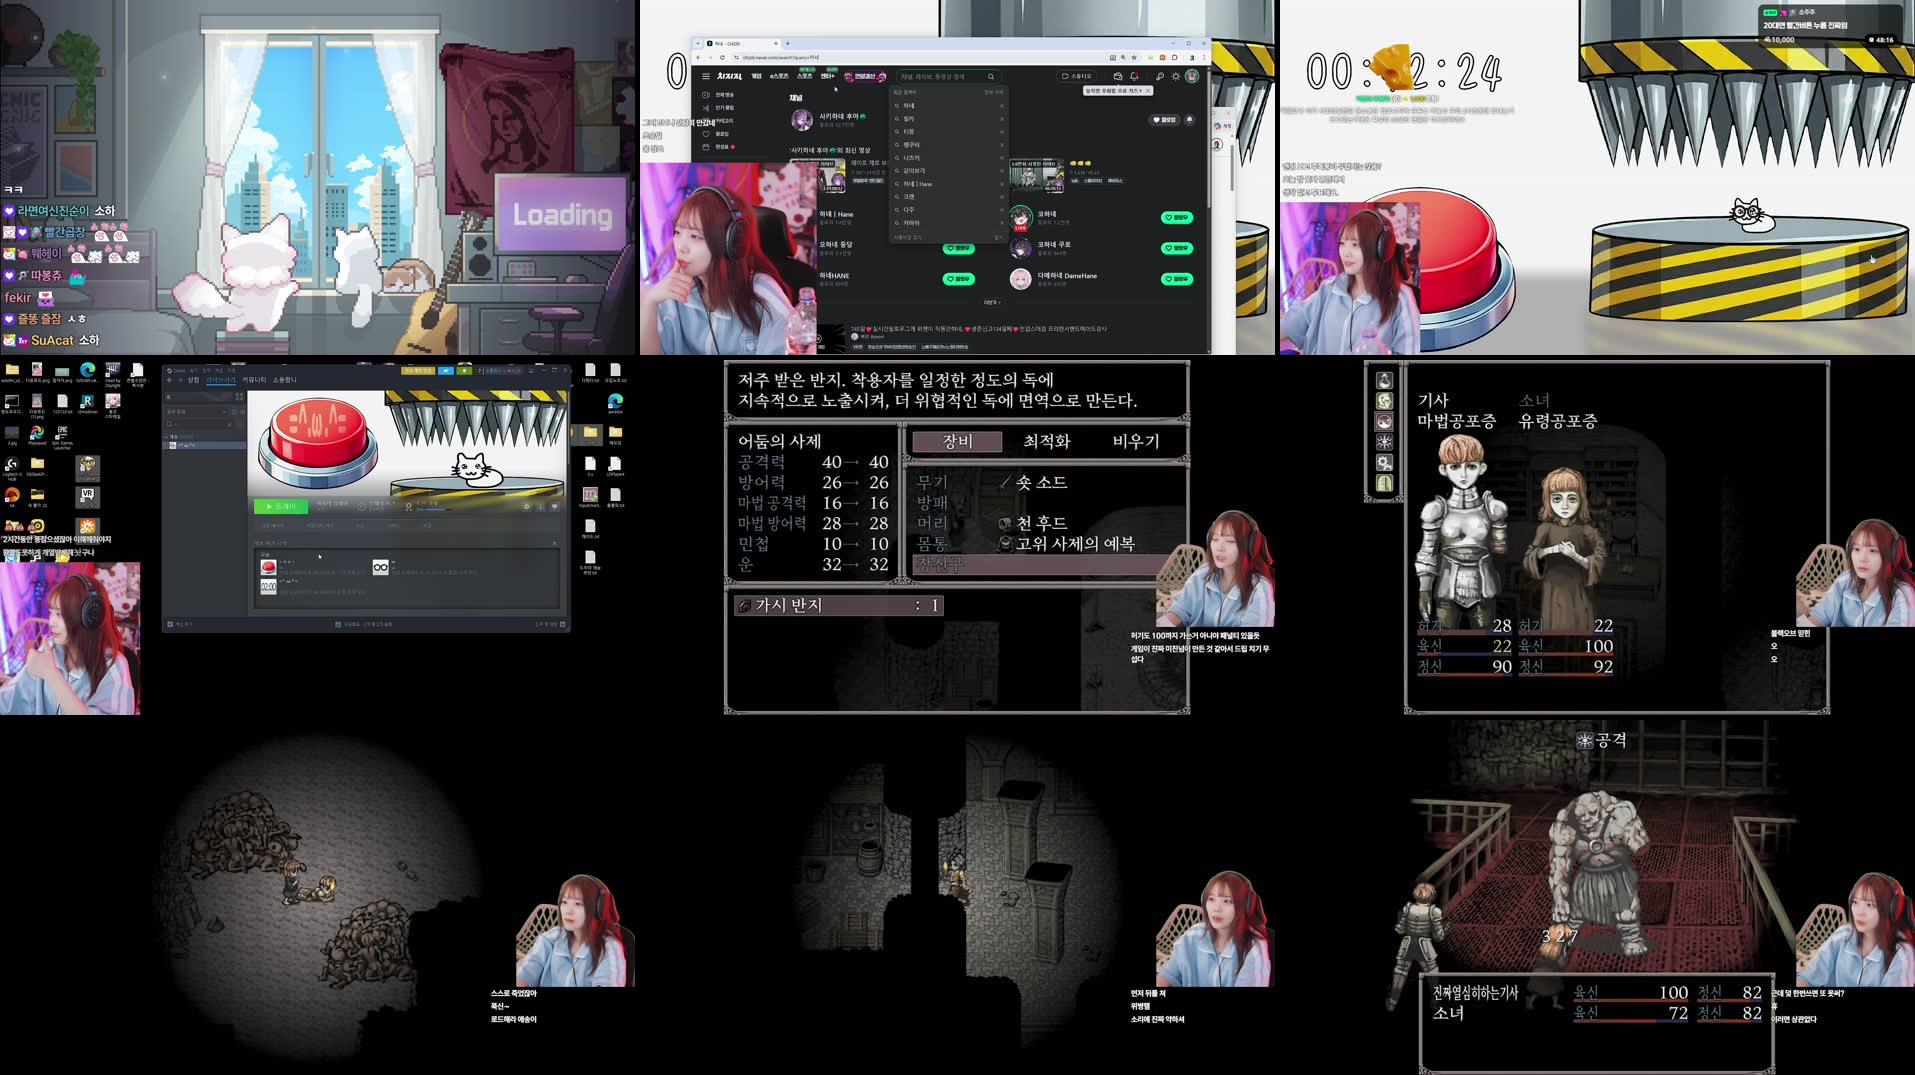The width and height of the screenshot is (1915, 1075).
Task: Select the door exit icon in the game sidebar
Action: click(1384, 482)
